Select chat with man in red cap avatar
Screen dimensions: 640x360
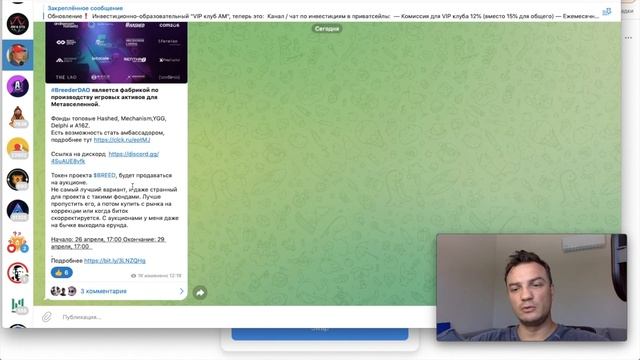coord(18,55)
